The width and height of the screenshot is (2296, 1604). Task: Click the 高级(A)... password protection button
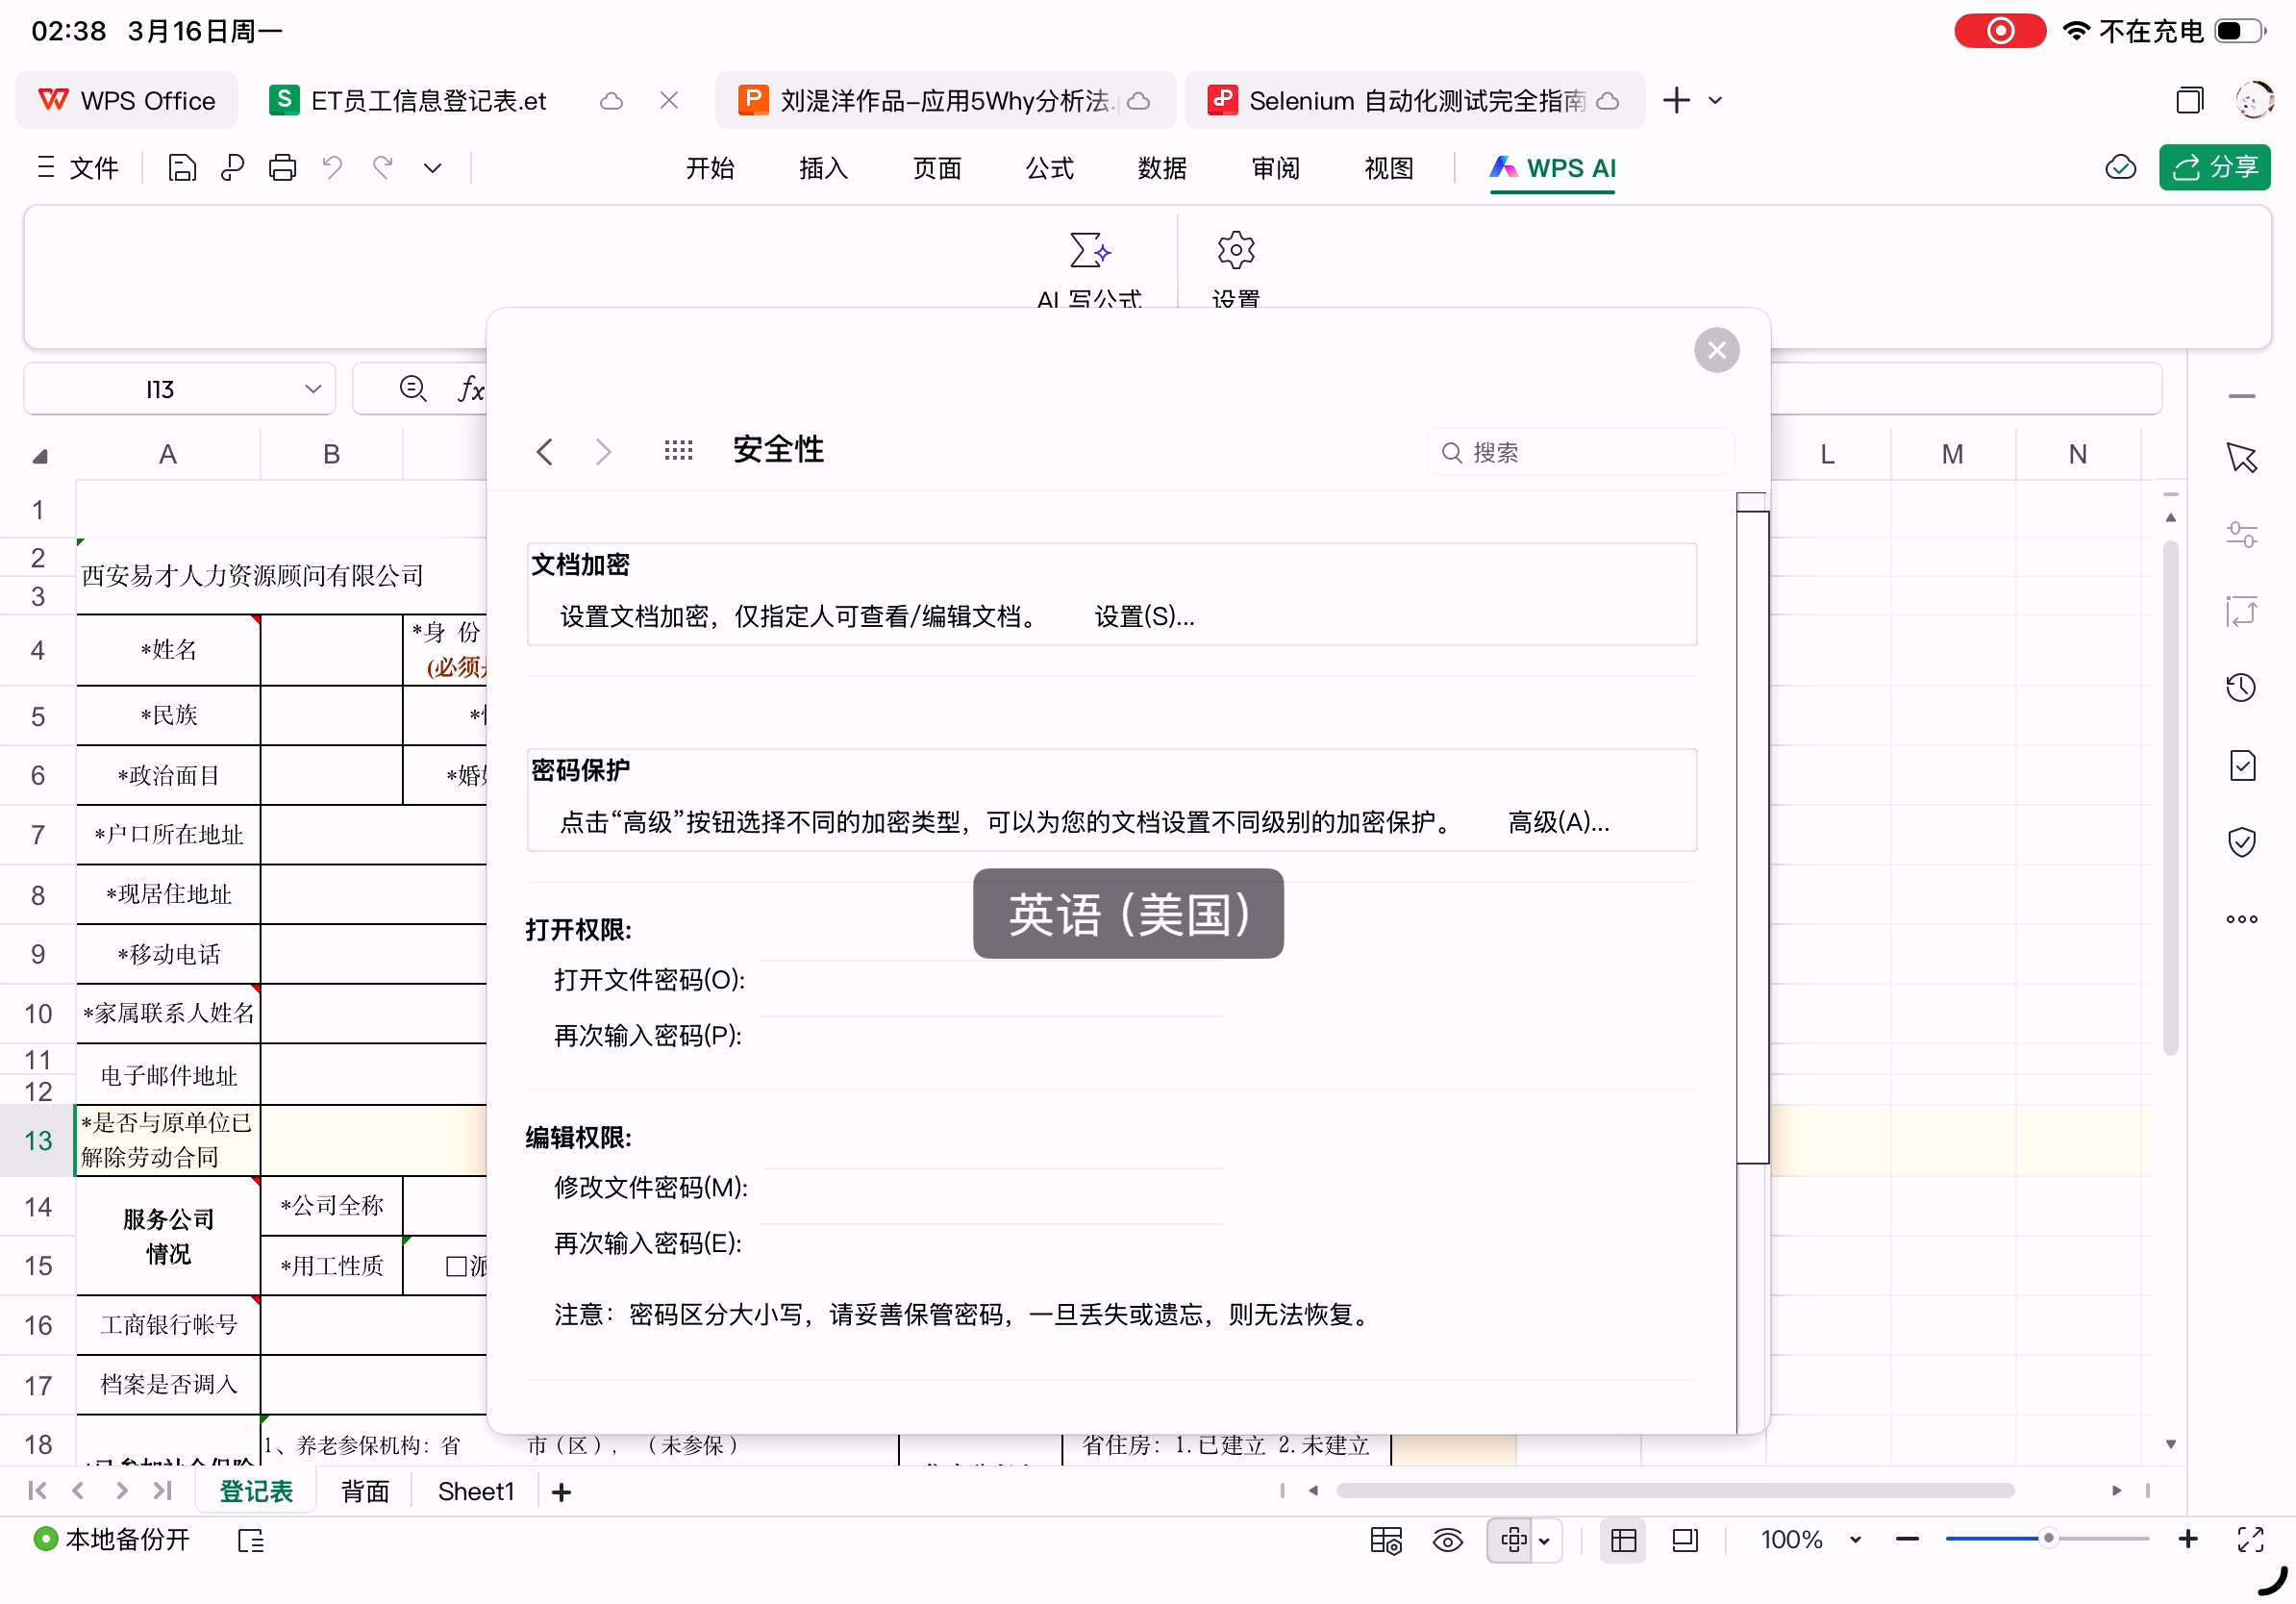point(1558,822)
